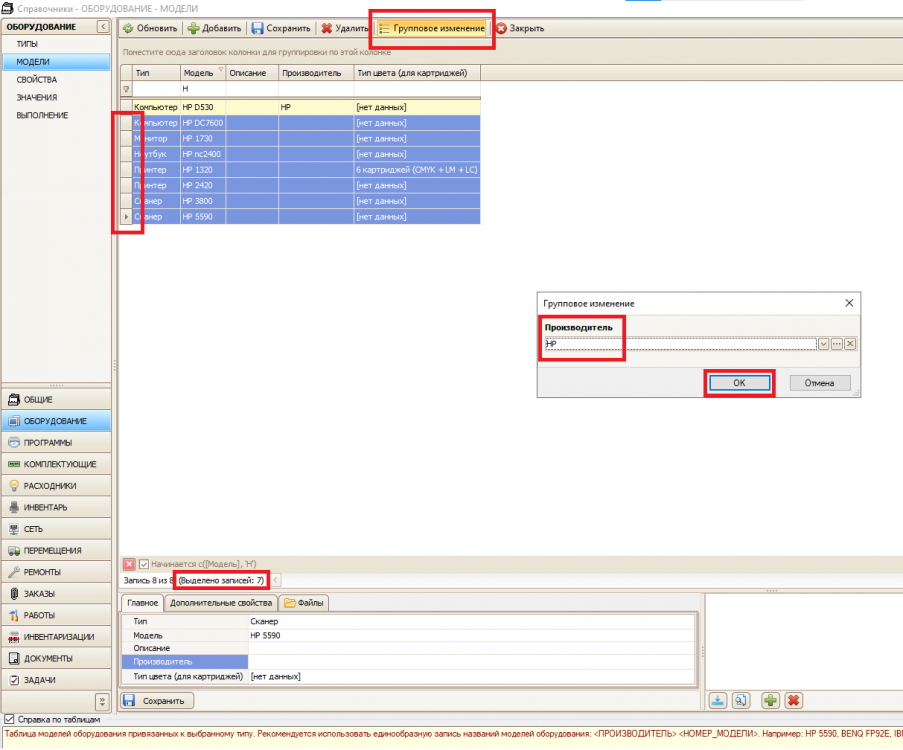
Task: Disable the Начинается с Модель filter checkbox
Action: (144, 564)
